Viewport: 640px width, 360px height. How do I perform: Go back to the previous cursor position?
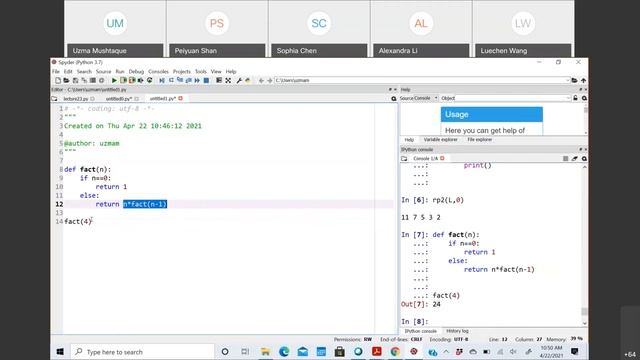pyautogui.click(x=261, y=80)
